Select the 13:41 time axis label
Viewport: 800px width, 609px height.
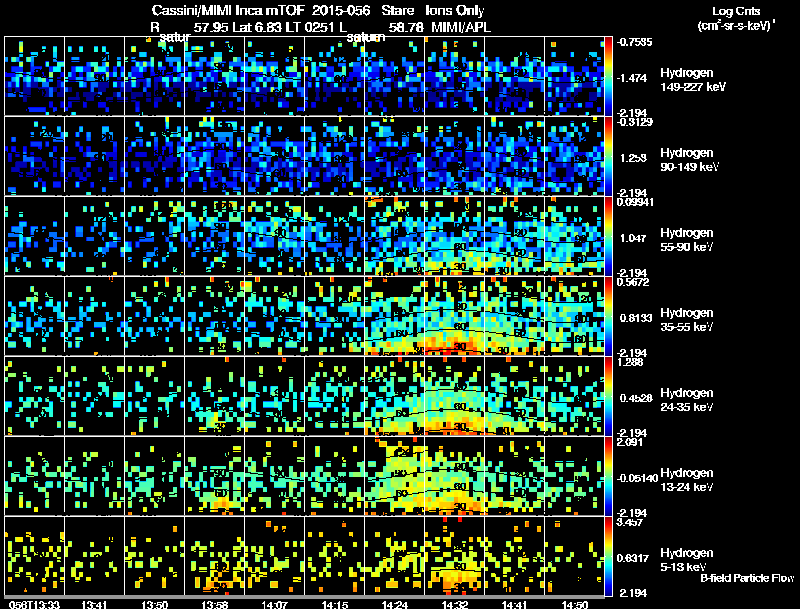(94, 604)
